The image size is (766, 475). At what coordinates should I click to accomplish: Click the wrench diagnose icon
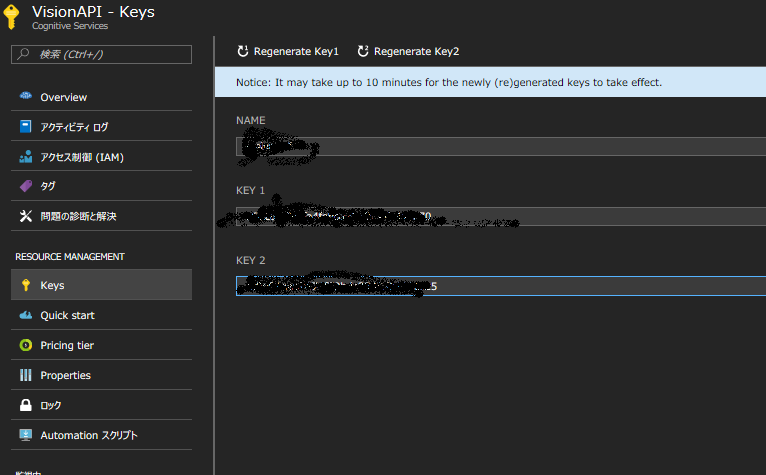[25, 216]
